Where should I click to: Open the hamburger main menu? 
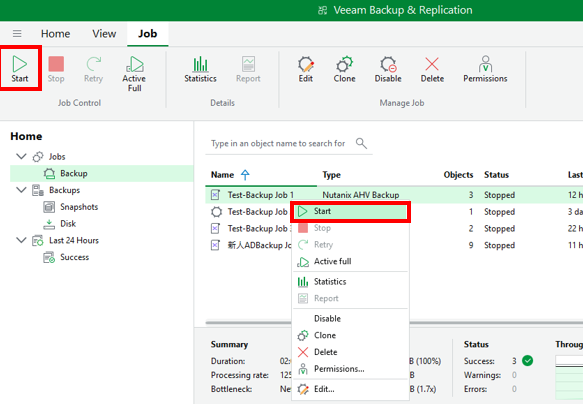17,34
